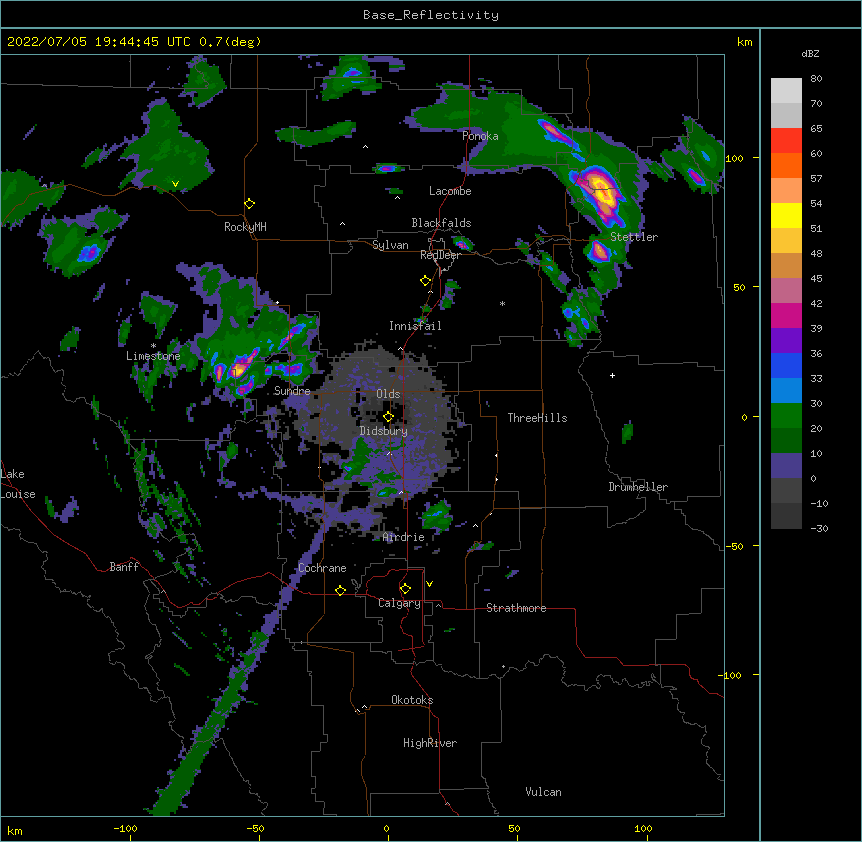Image resolution: width=862 pixels, height=842 pixels.
Task: Pick the orange 60-57 dBZ legend swatch
Action: point(786,165)
